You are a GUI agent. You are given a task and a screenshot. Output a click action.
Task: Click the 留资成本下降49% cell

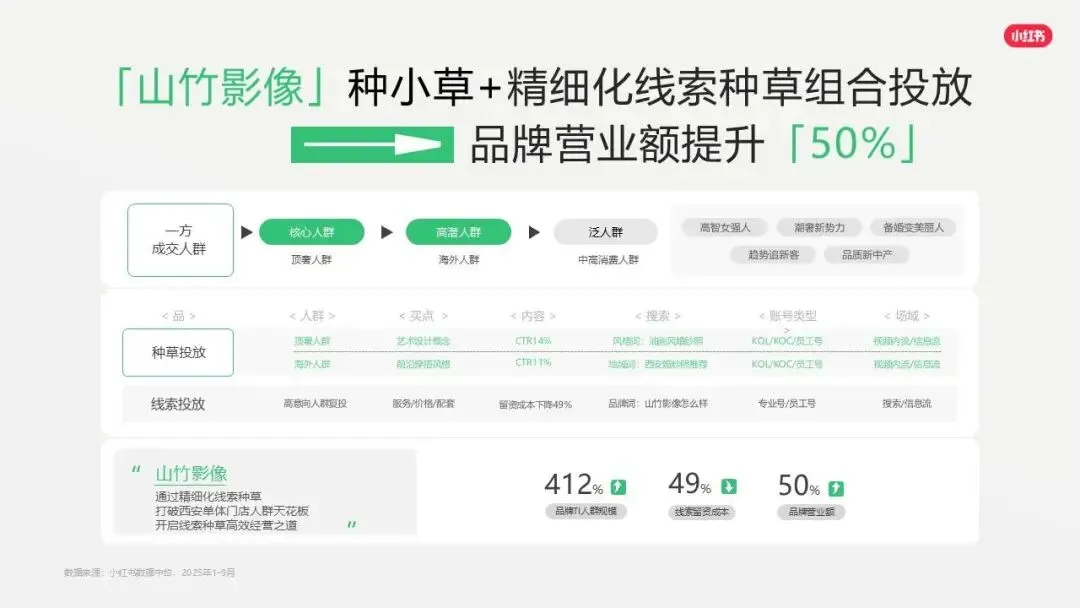[535, 405]
